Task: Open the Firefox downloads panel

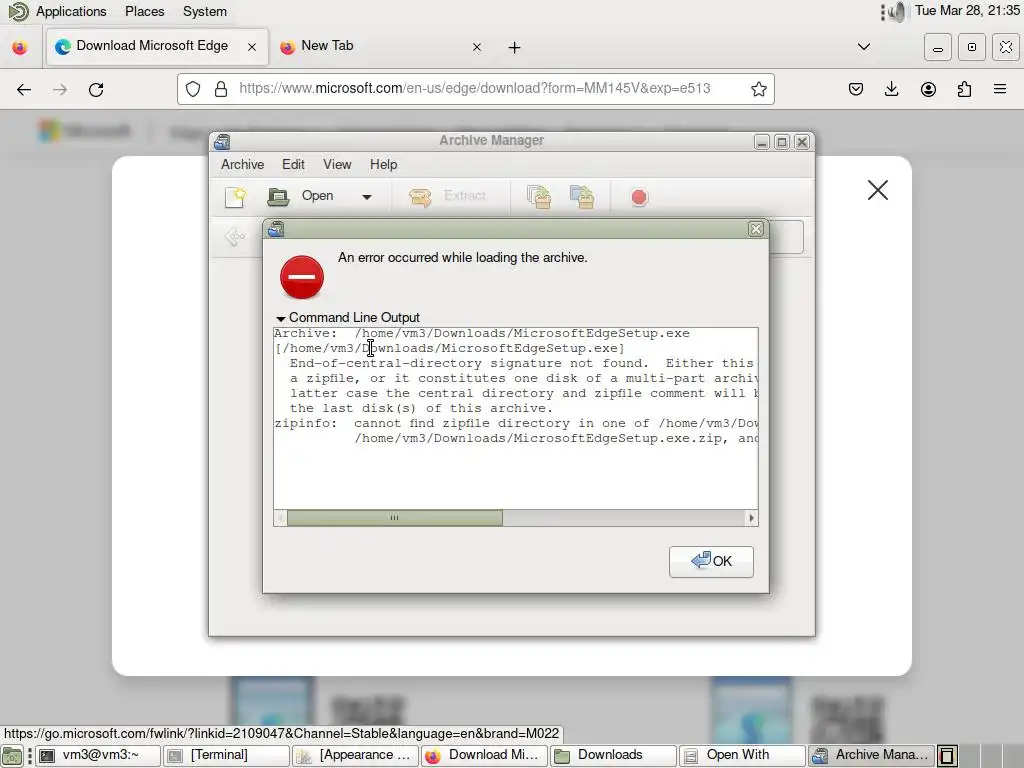Action: pos(891,89)
